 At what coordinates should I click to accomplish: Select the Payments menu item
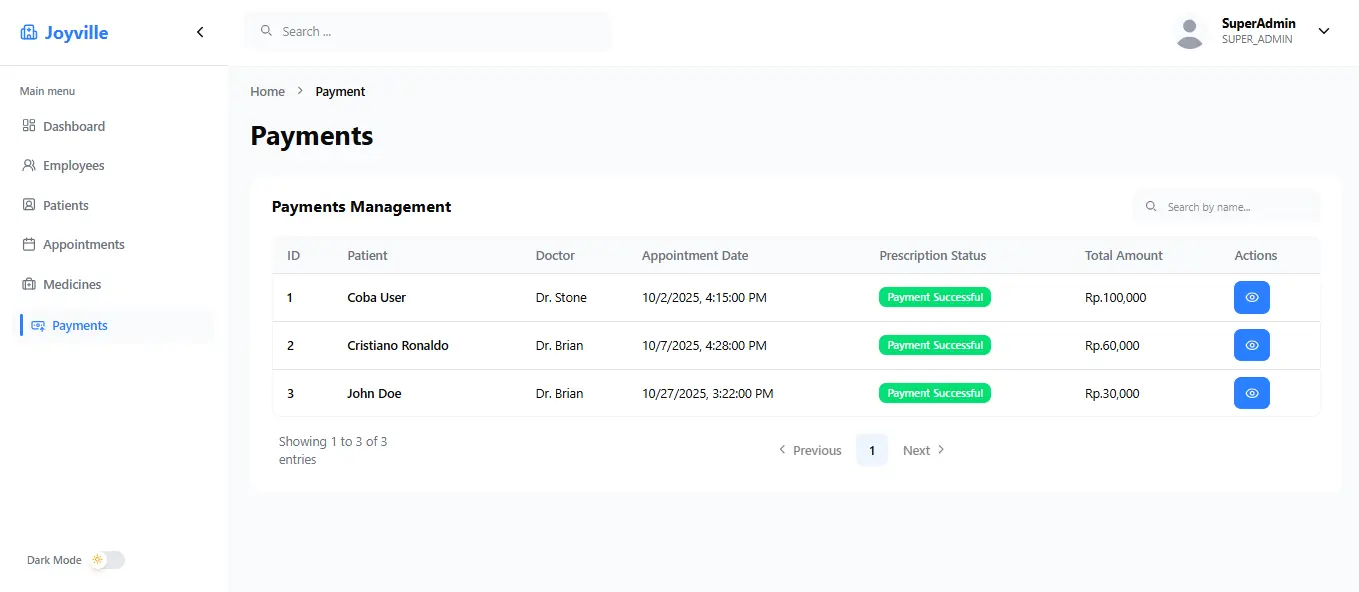[79, 325]
